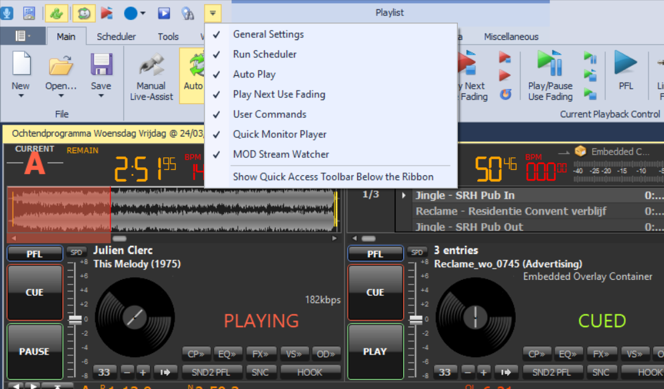Toggle the Auto Play quick access icon
The height and width of the screenshot is (389, 664).
pos(83,13)
